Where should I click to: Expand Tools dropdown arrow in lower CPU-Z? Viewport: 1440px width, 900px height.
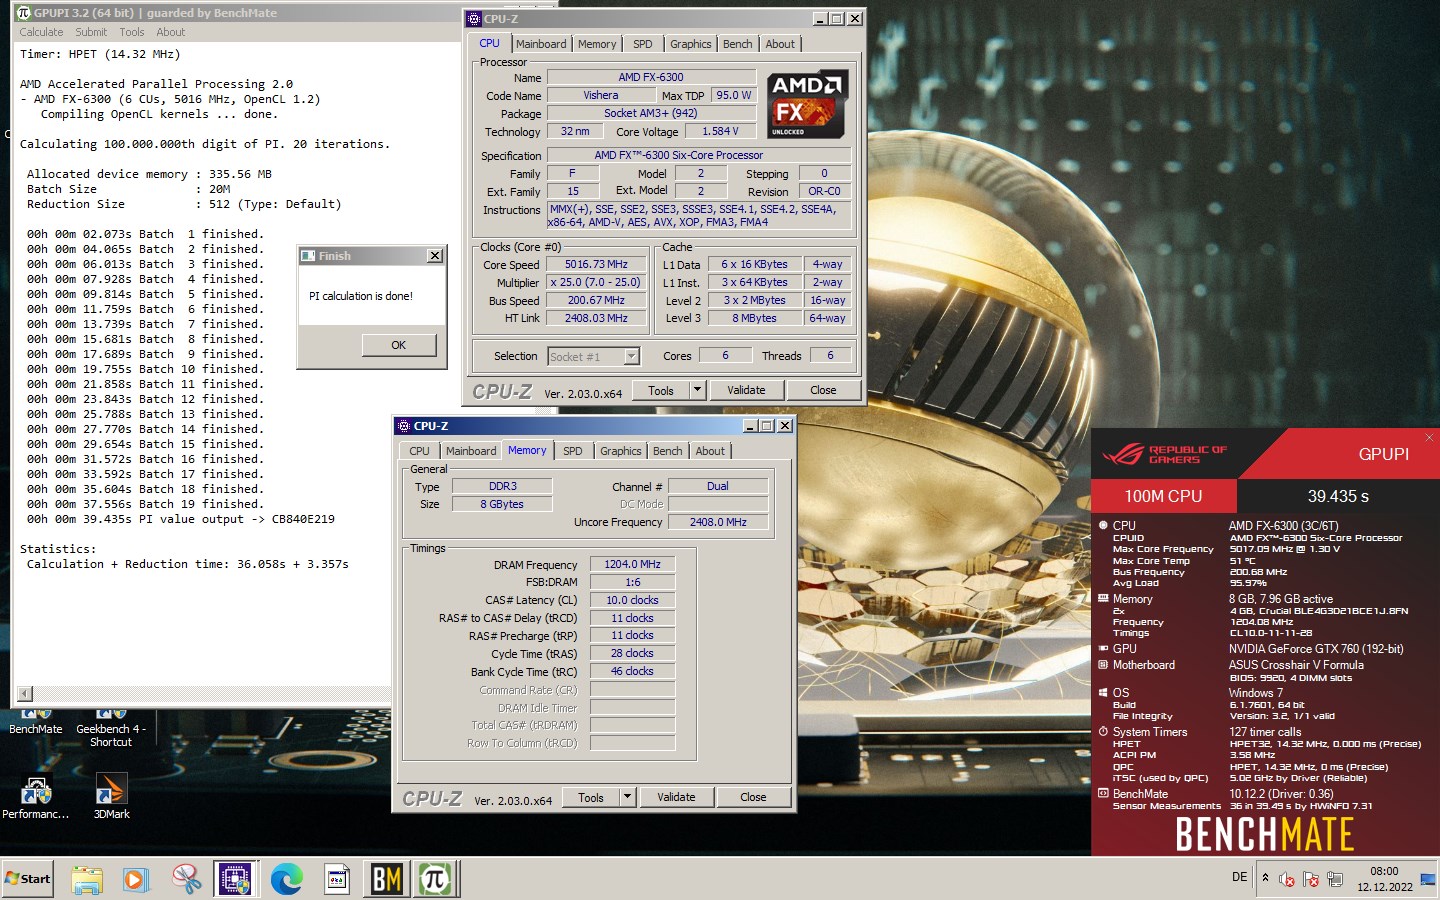[x=628, y=797]
